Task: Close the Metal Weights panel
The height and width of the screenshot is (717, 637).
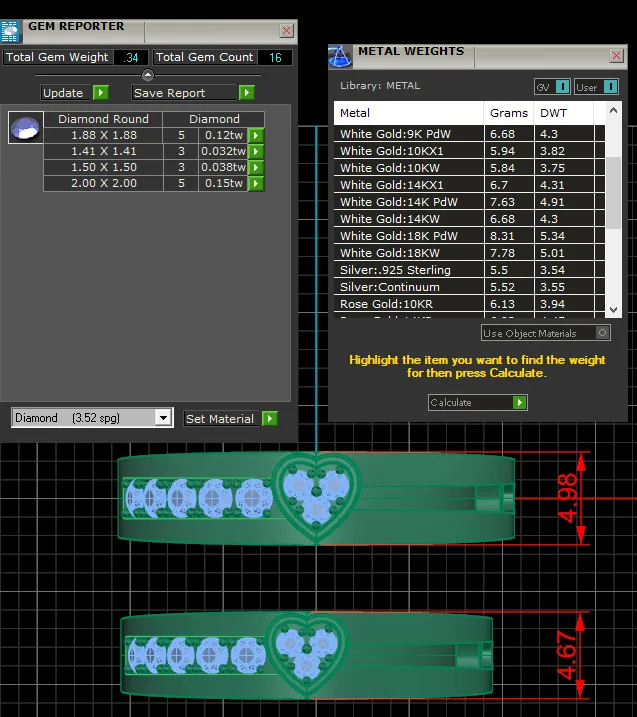Action: tap(616, 56)
